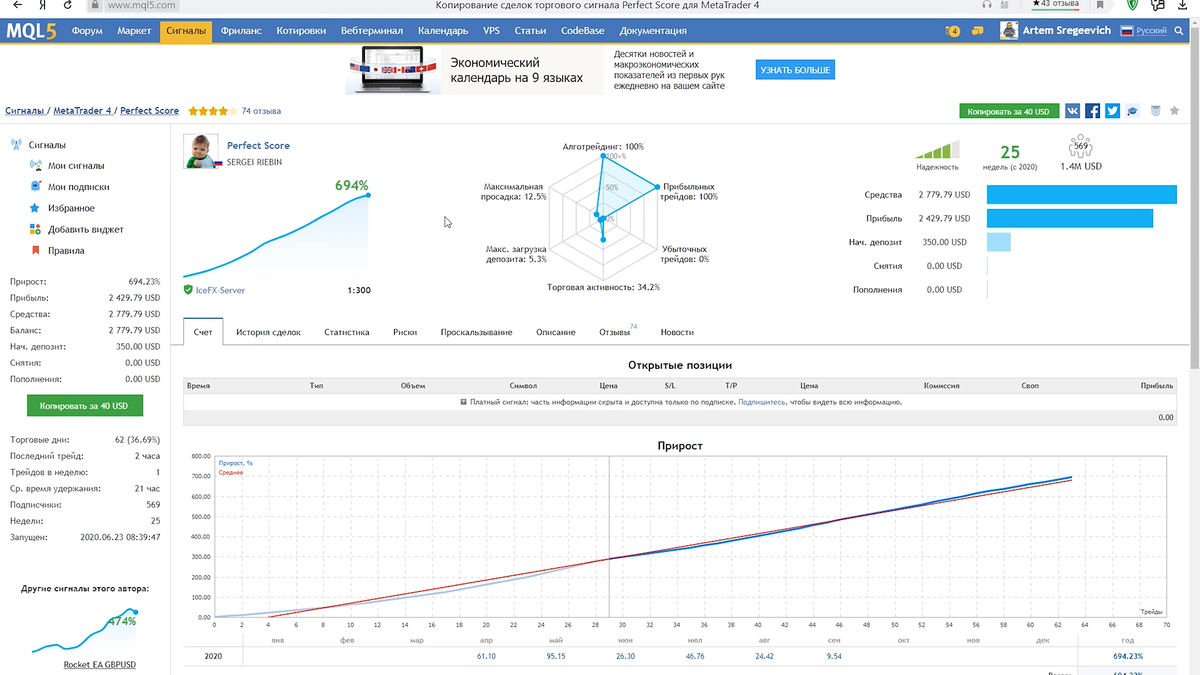Open Правила in the sidebar
The width and height of the screenshot is (1200, 675).
pyautogui.click(x=66, y=251)
